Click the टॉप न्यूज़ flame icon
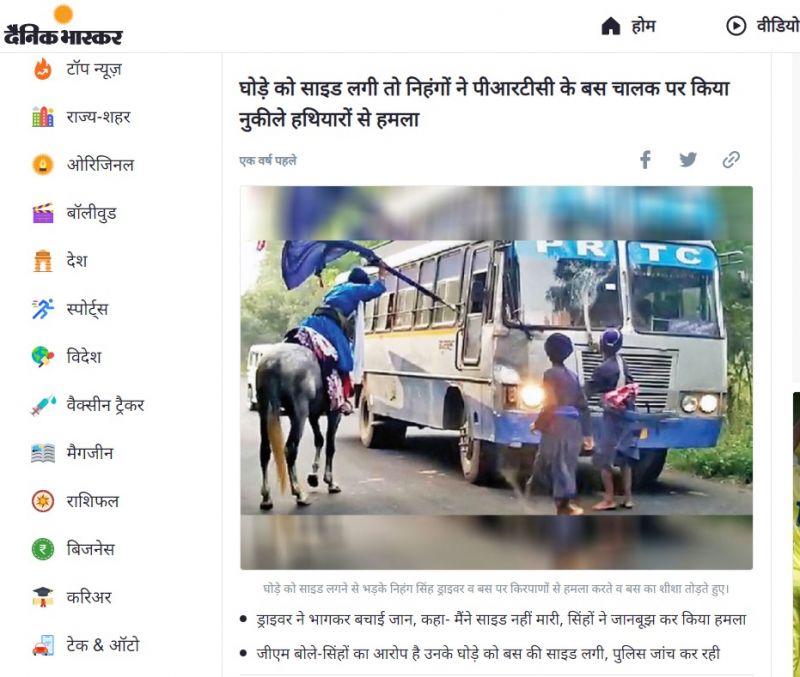 [43, 69]
